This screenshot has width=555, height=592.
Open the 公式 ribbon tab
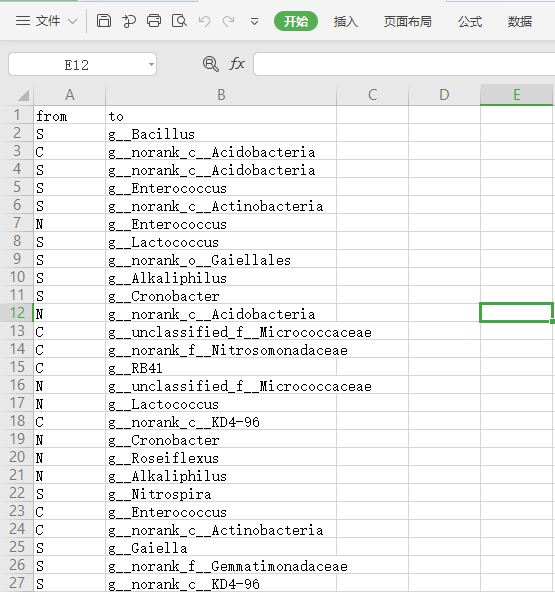click(x=470, y=22)
